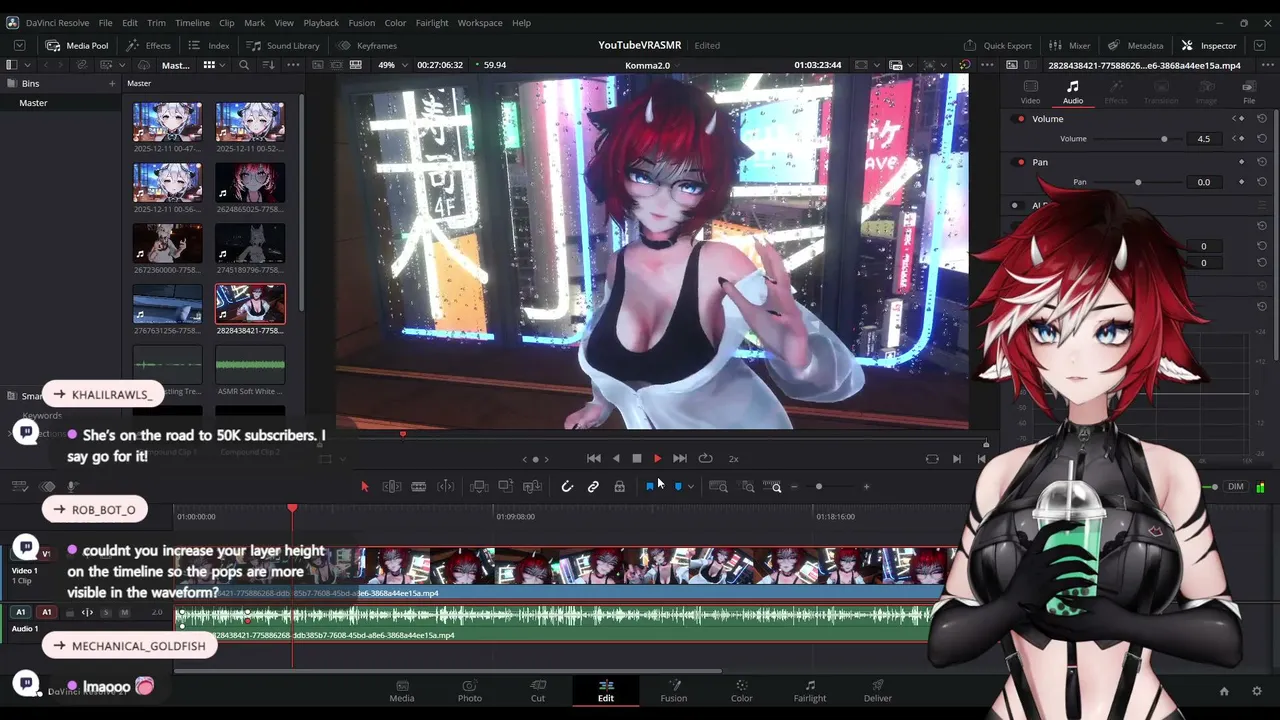Open the Project Manager home icon
This screenshot has width=1280, height=720.
[x=1224, y=691]
